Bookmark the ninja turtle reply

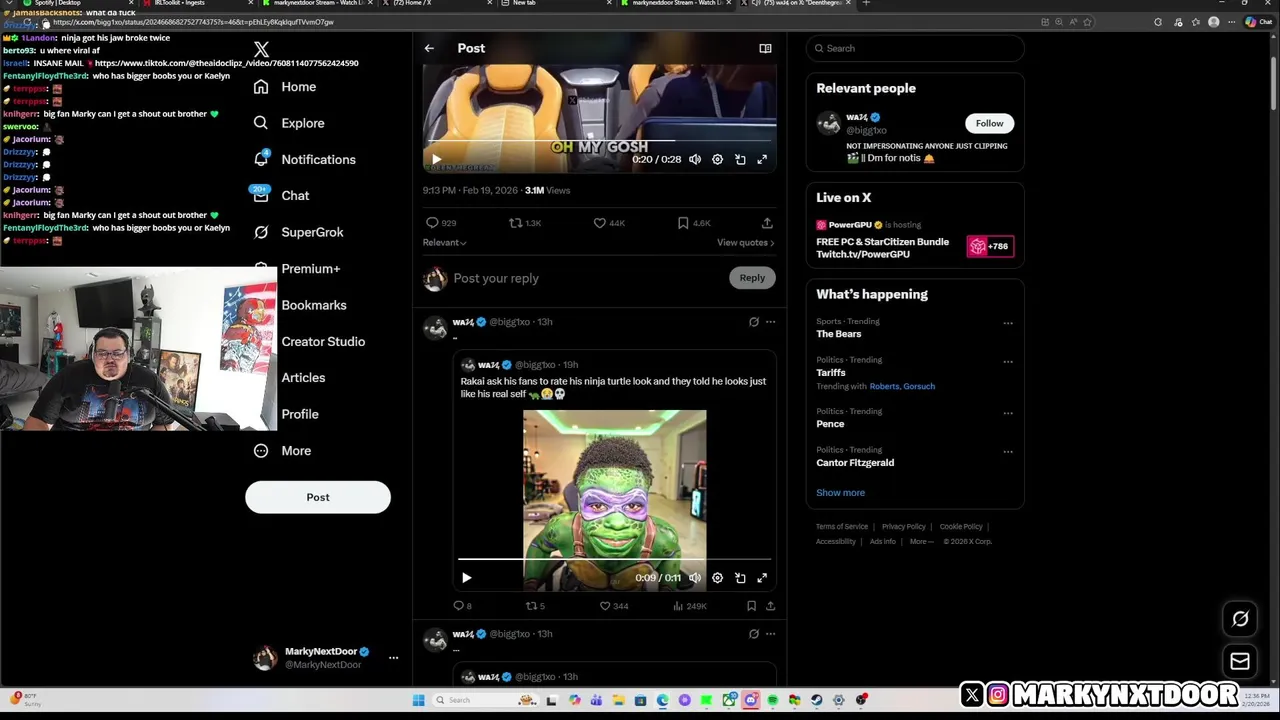pos(751,606)
